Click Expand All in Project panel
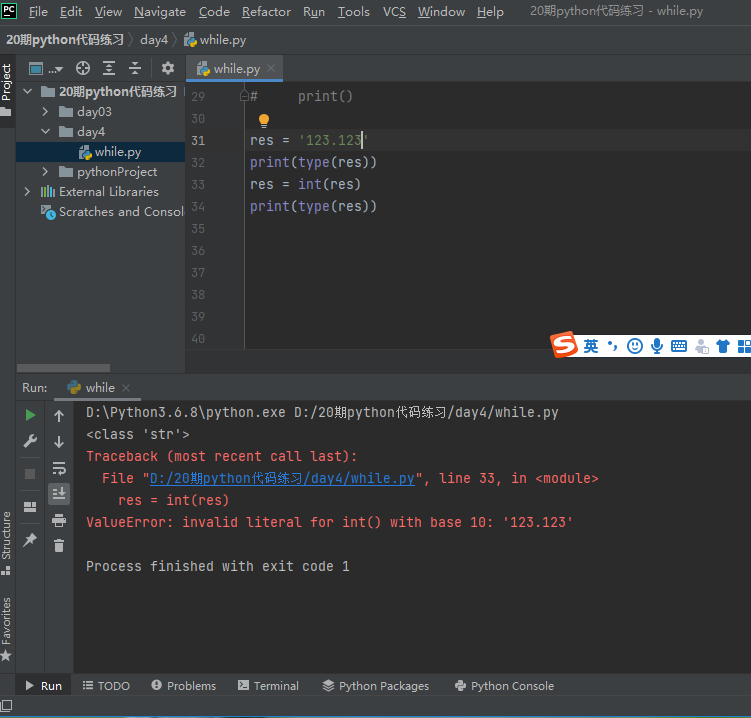This screenshot has height=718, width=751. click(109, 68)
